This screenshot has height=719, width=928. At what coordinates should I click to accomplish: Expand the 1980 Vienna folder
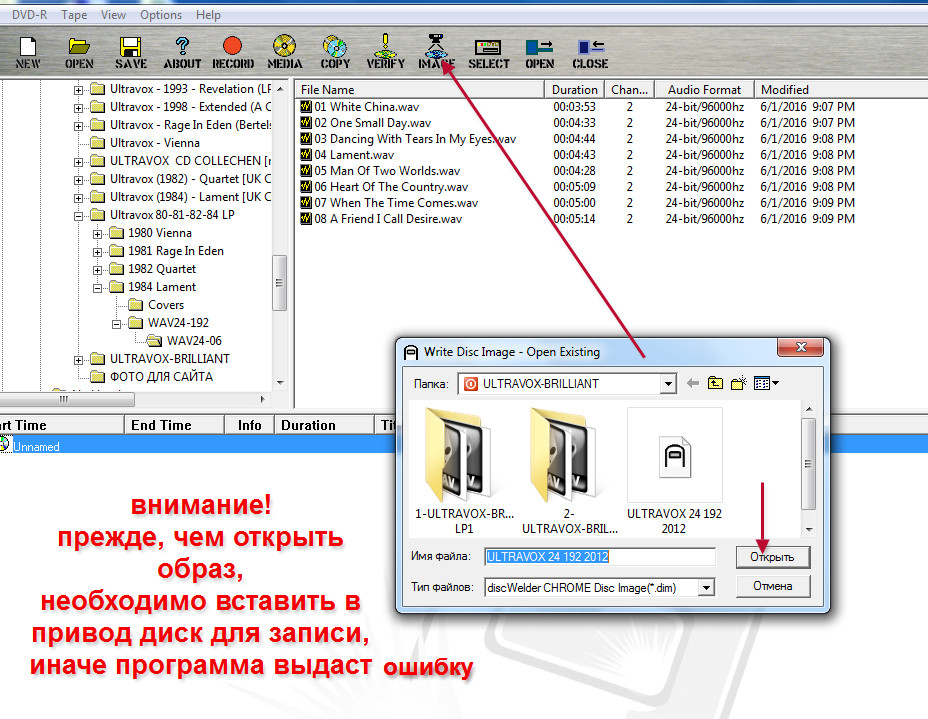[97, 234]
